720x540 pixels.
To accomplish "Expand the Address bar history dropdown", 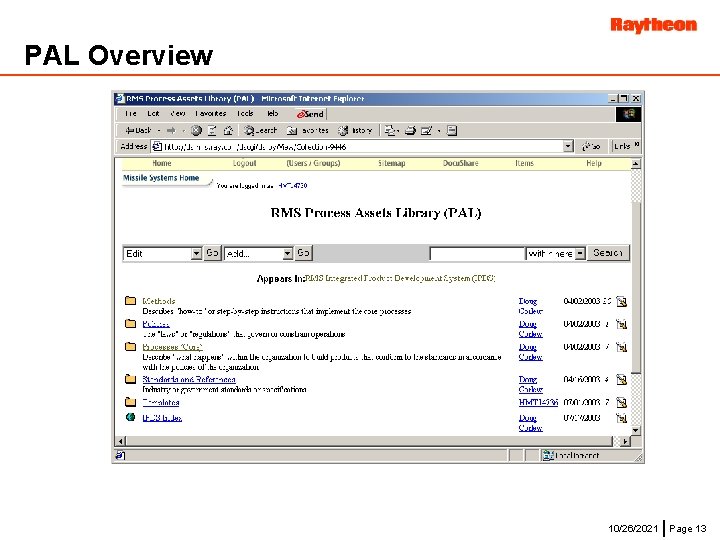I will click(x=568, y=146).
